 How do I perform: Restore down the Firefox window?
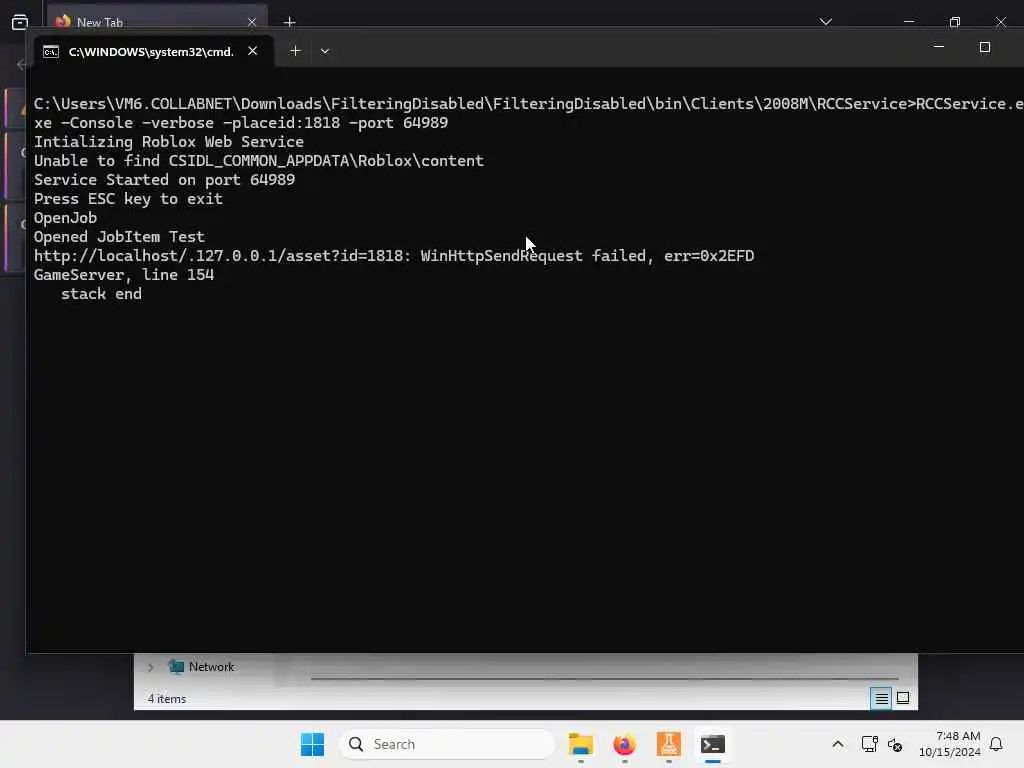[955, 22]
